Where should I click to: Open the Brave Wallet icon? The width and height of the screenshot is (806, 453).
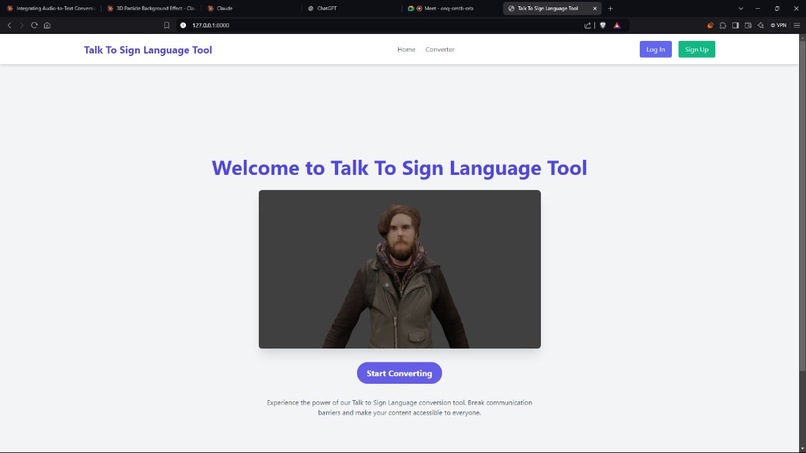point(748,25)
